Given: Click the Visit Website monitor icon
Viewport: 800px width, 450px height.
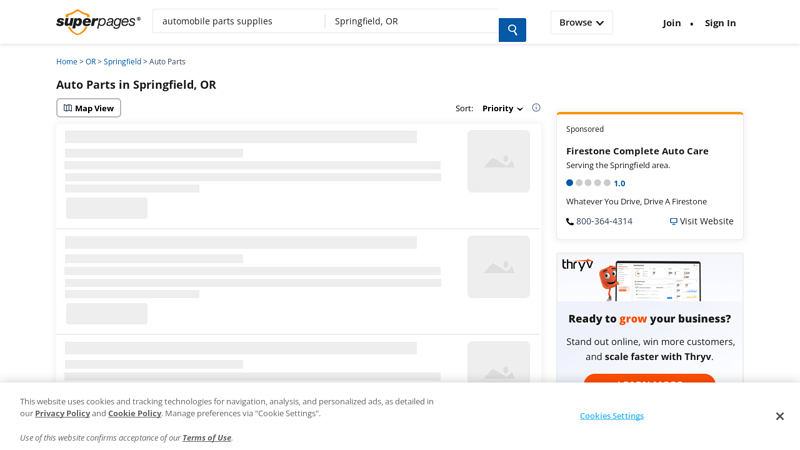Looking at the screenshot, I should pos(674,222).
